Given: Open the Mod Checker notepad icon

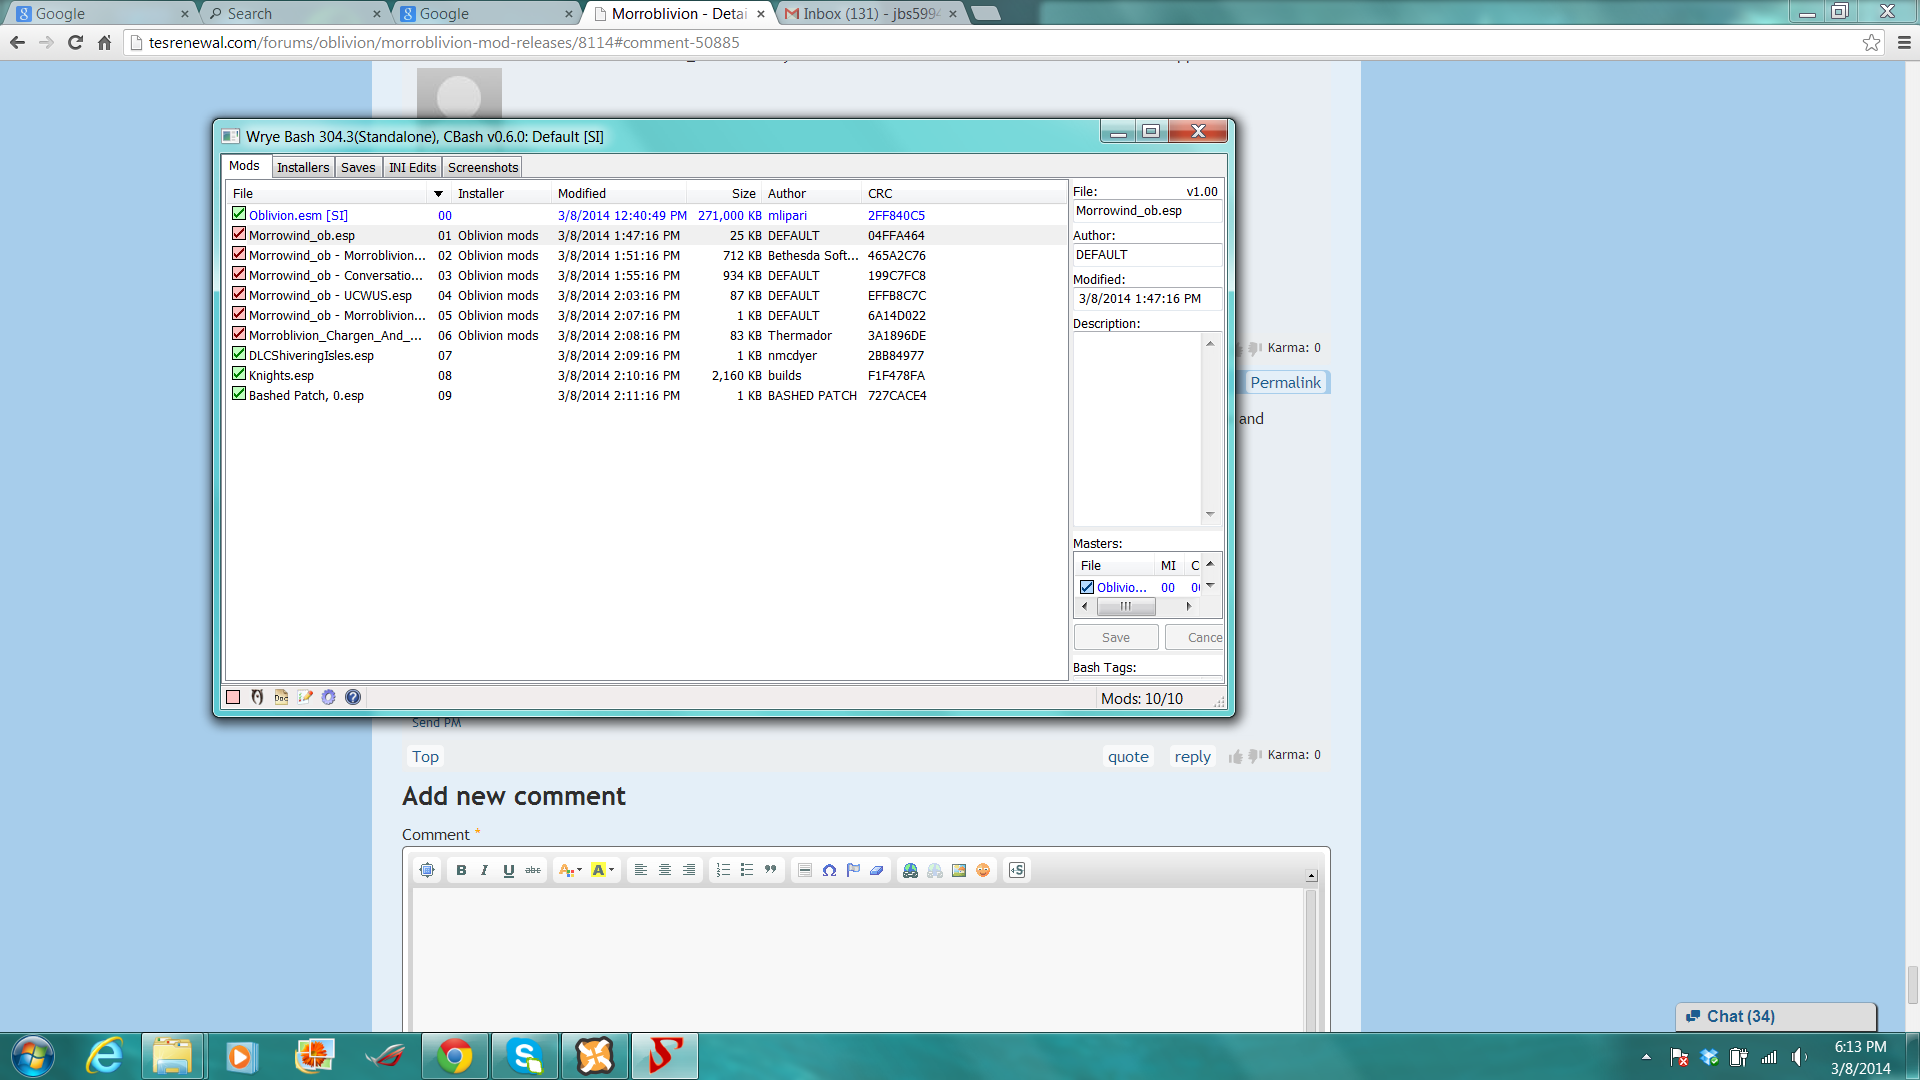Looking at the screenshot, I should tap(305, 697).
